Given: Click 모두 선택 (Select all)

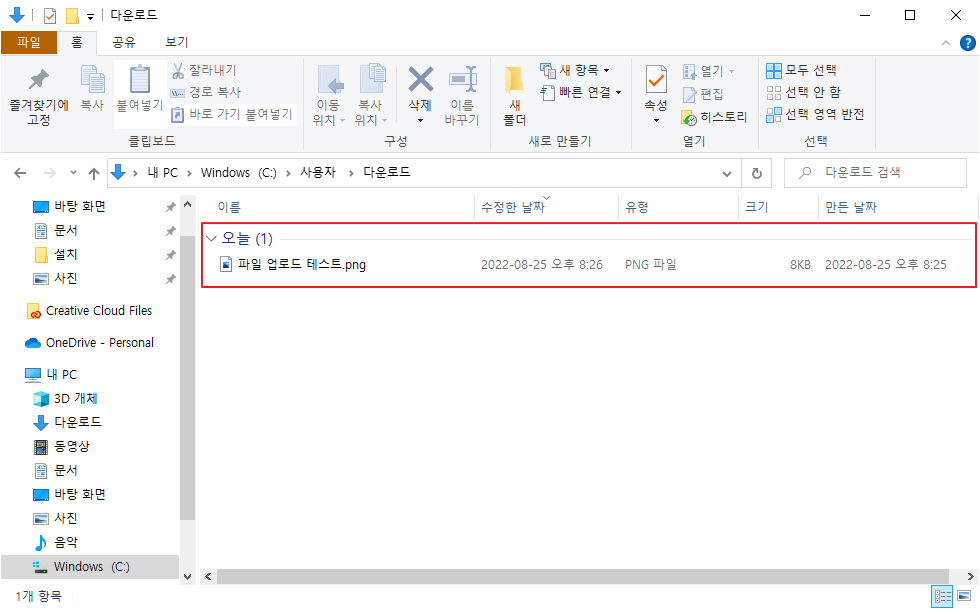Looking at the screenshot, I should click(x=801, y=70).
